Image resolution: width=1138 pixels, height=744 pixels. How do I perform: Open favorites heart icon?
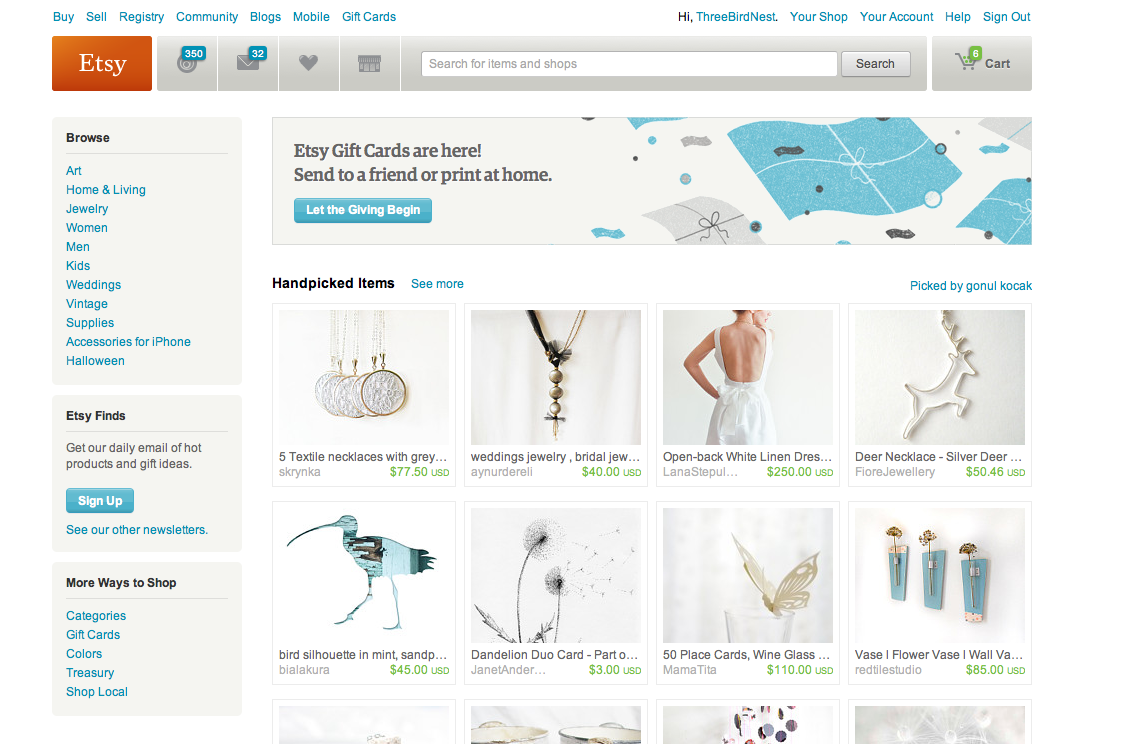[308, 63]
